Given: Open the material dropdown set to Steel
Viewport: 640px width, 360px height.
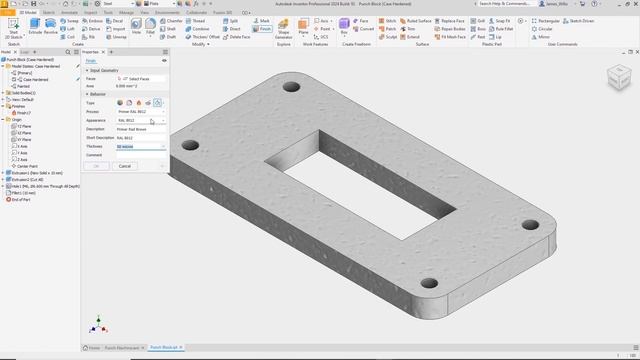Looking at the screenshot, I should click(118, 4).
